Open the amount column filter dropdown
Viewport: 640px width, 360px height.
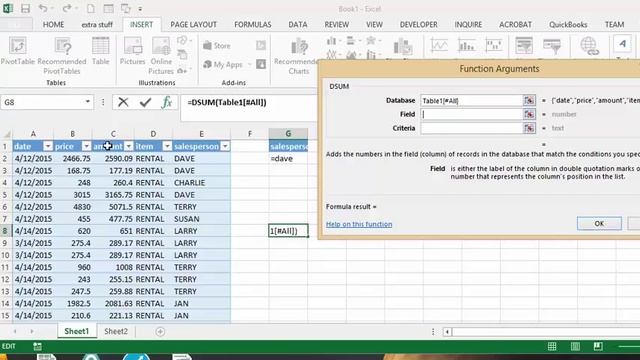pos(129,146)
